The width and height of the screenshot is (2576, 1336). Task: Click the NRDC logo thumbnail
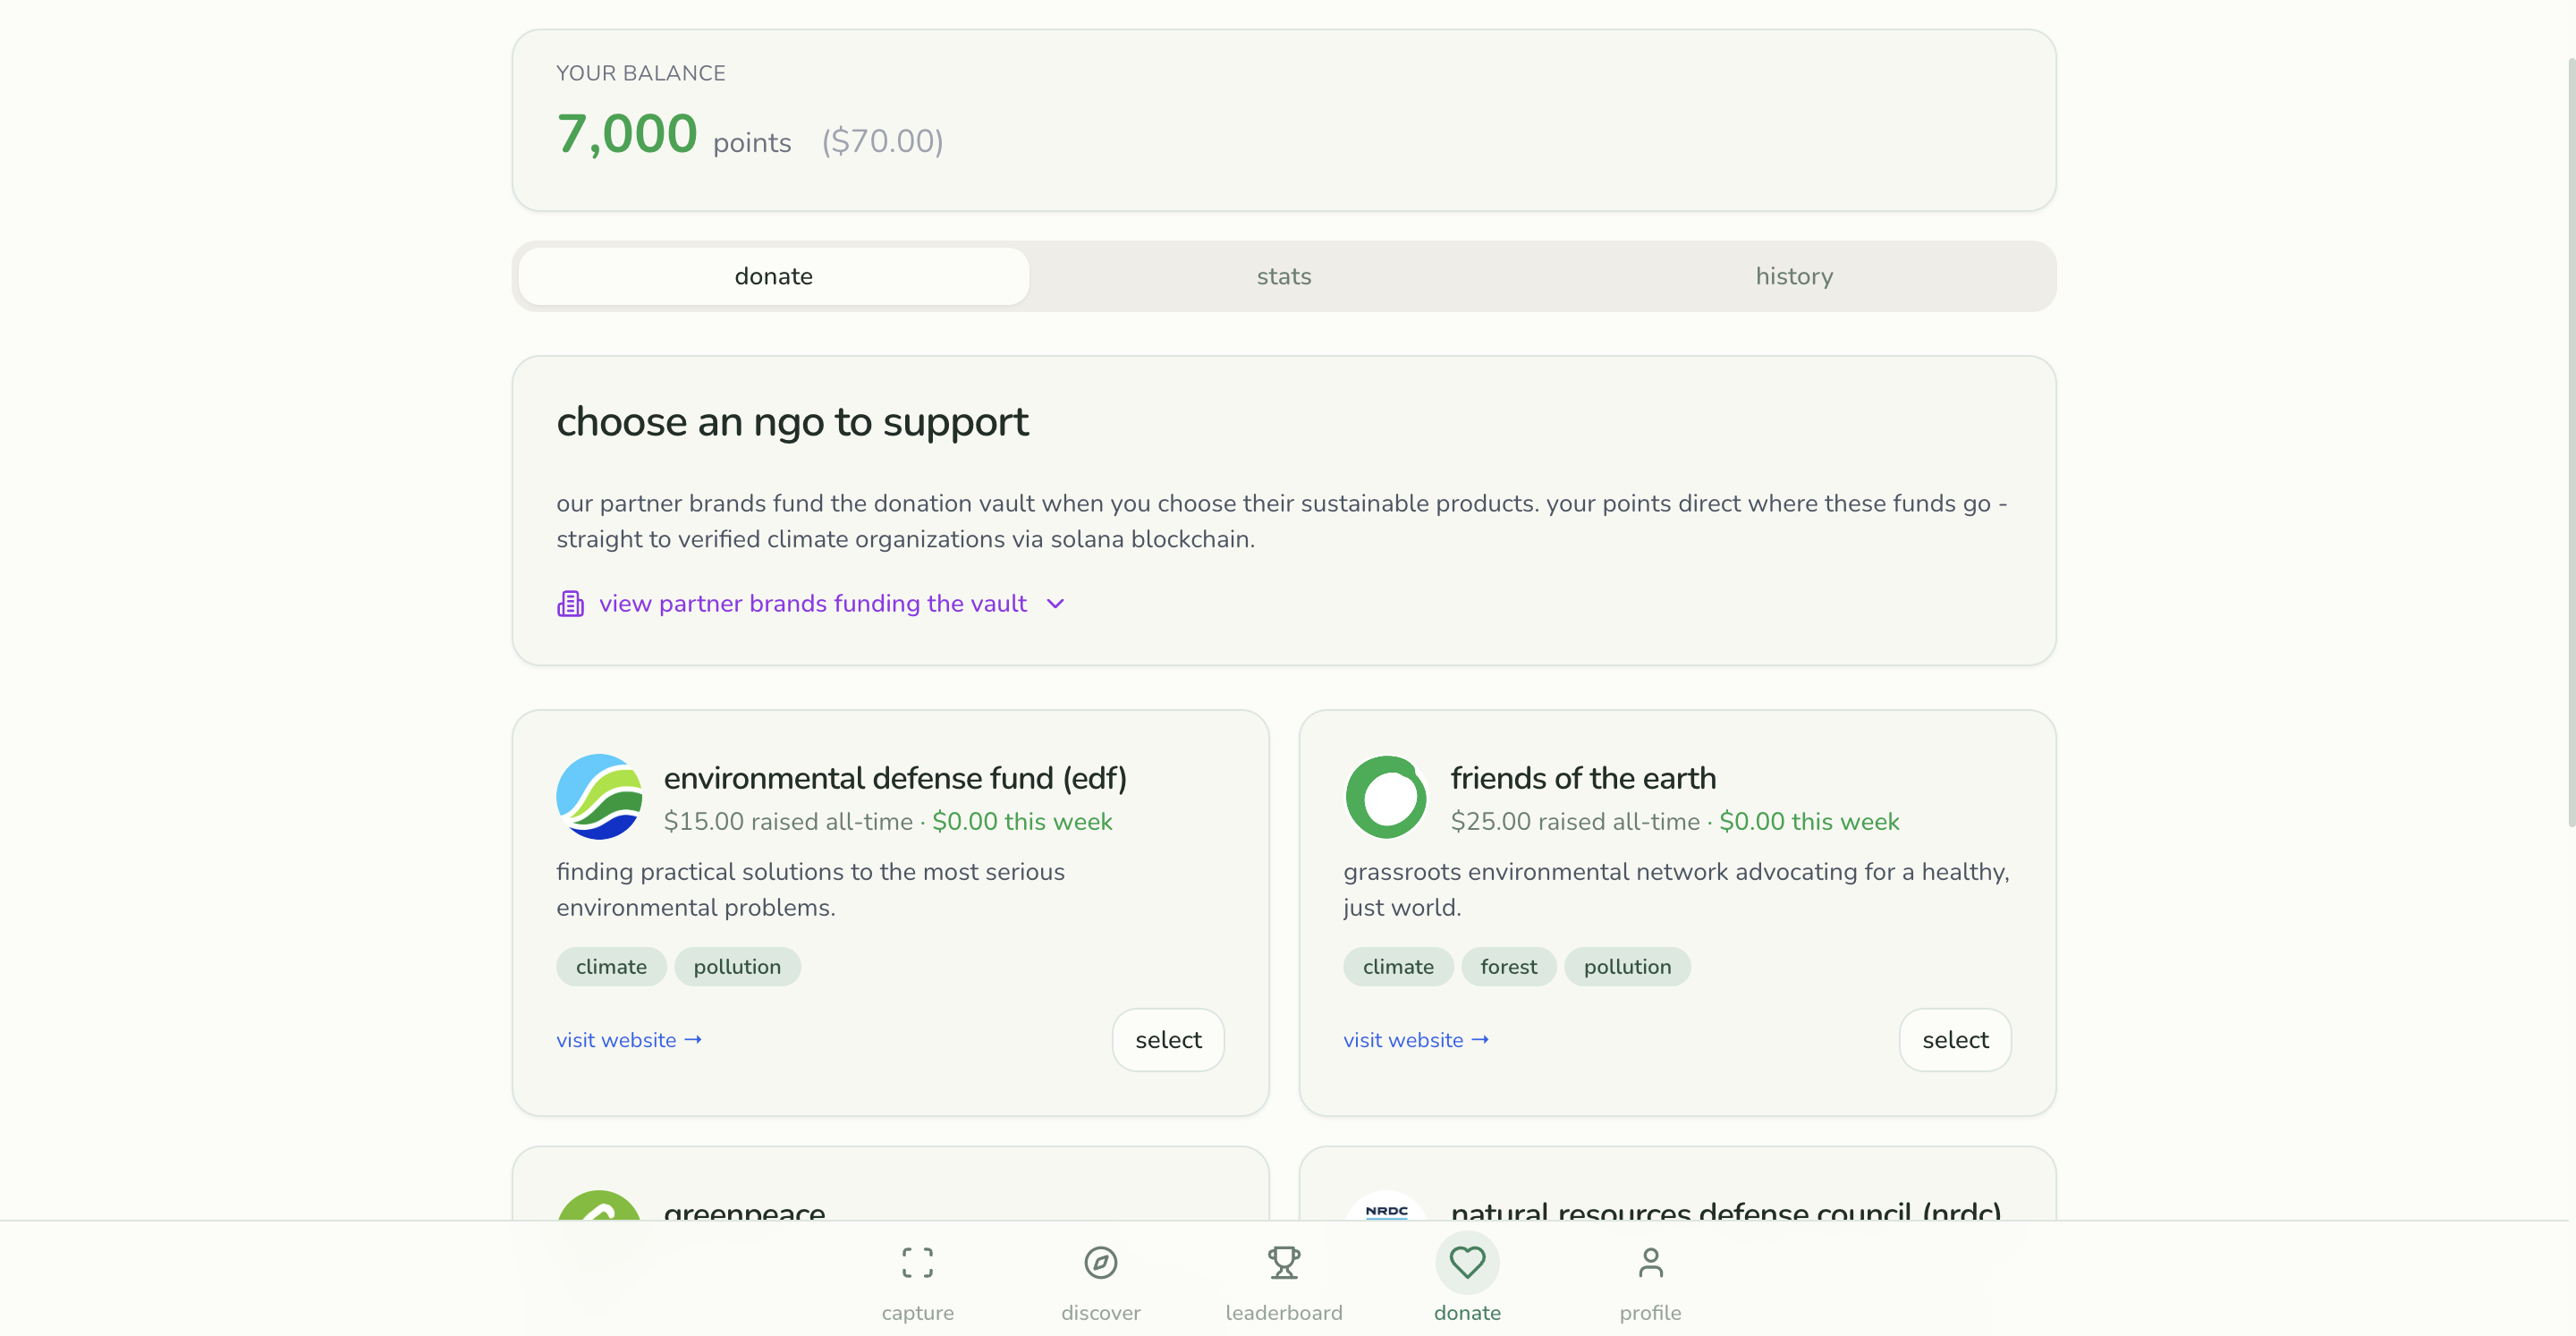click(1386, 1208)
